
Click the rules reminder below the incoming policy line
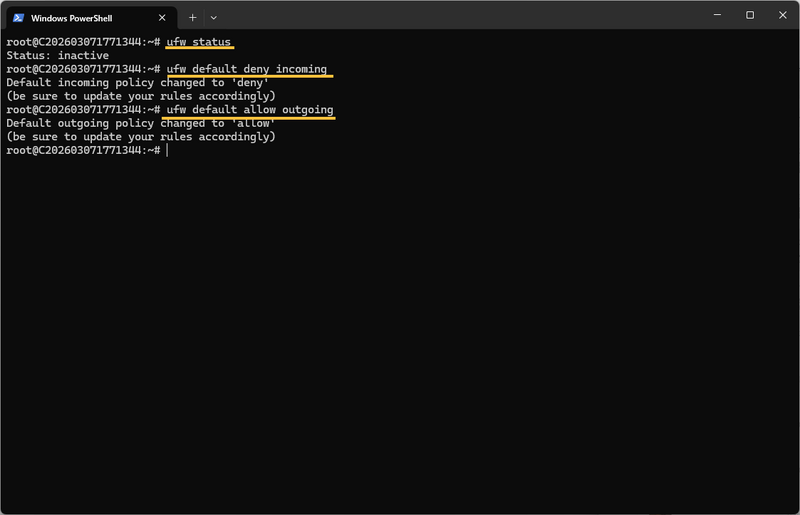point(140,96)
